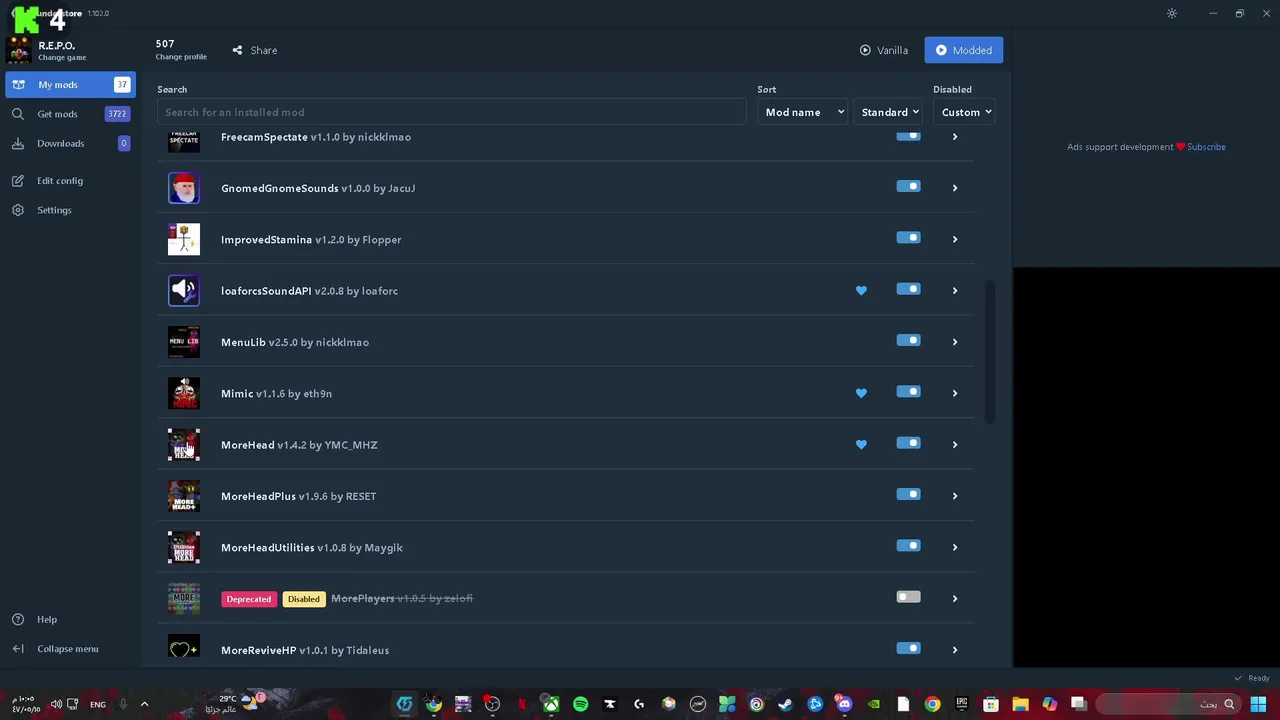
Task: Expand the FreecamSpectate row chevron
Action: 954,137
